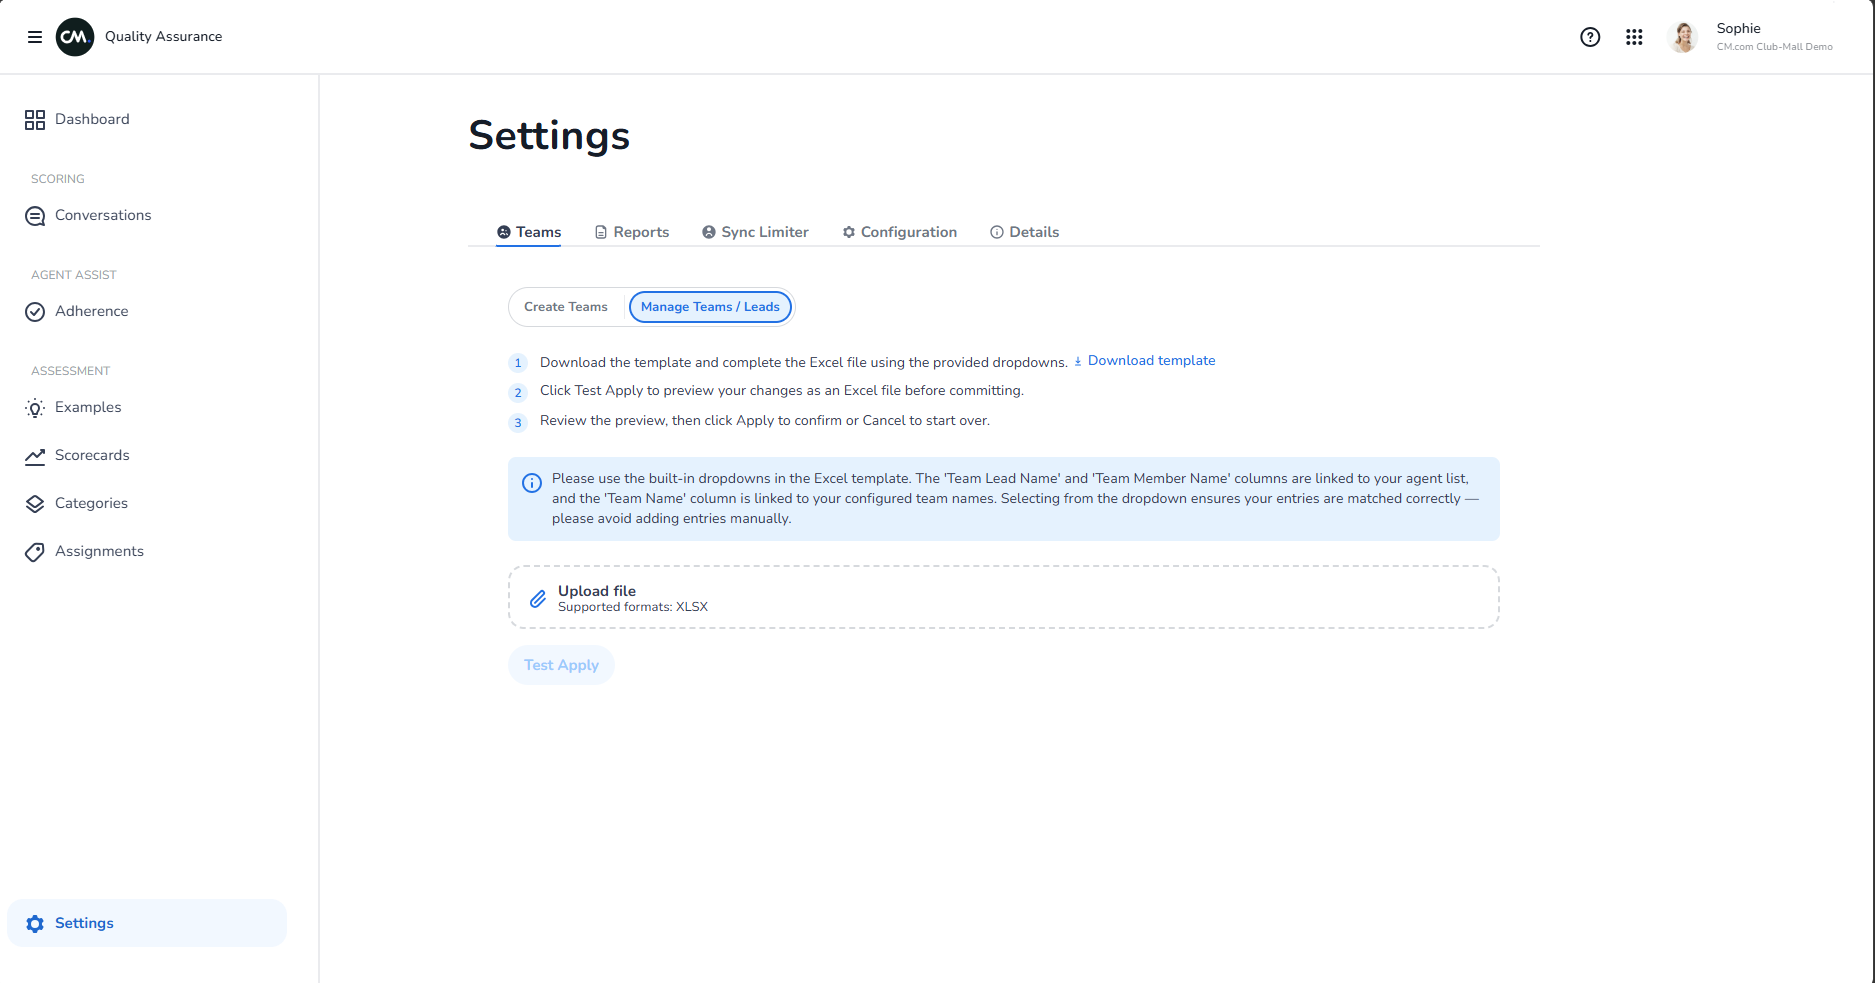Screen dimensions: 1875x983
Task: Open the Configuration tab
Action: click(x=899, y=232)
